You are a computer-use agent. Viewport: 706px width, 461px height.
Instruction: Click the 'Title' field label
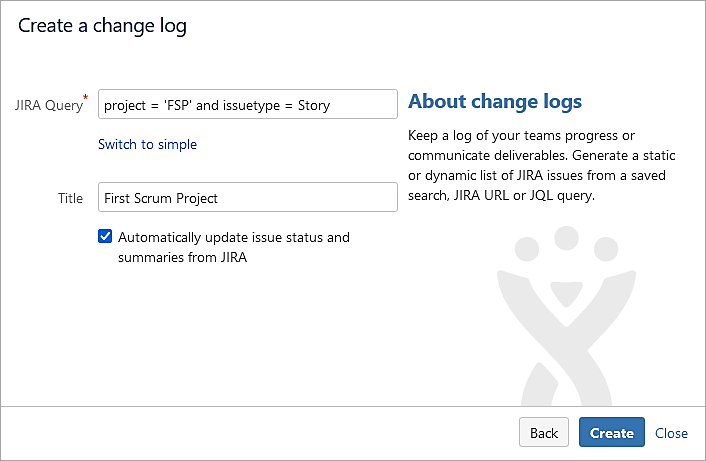tap(70, 198)
